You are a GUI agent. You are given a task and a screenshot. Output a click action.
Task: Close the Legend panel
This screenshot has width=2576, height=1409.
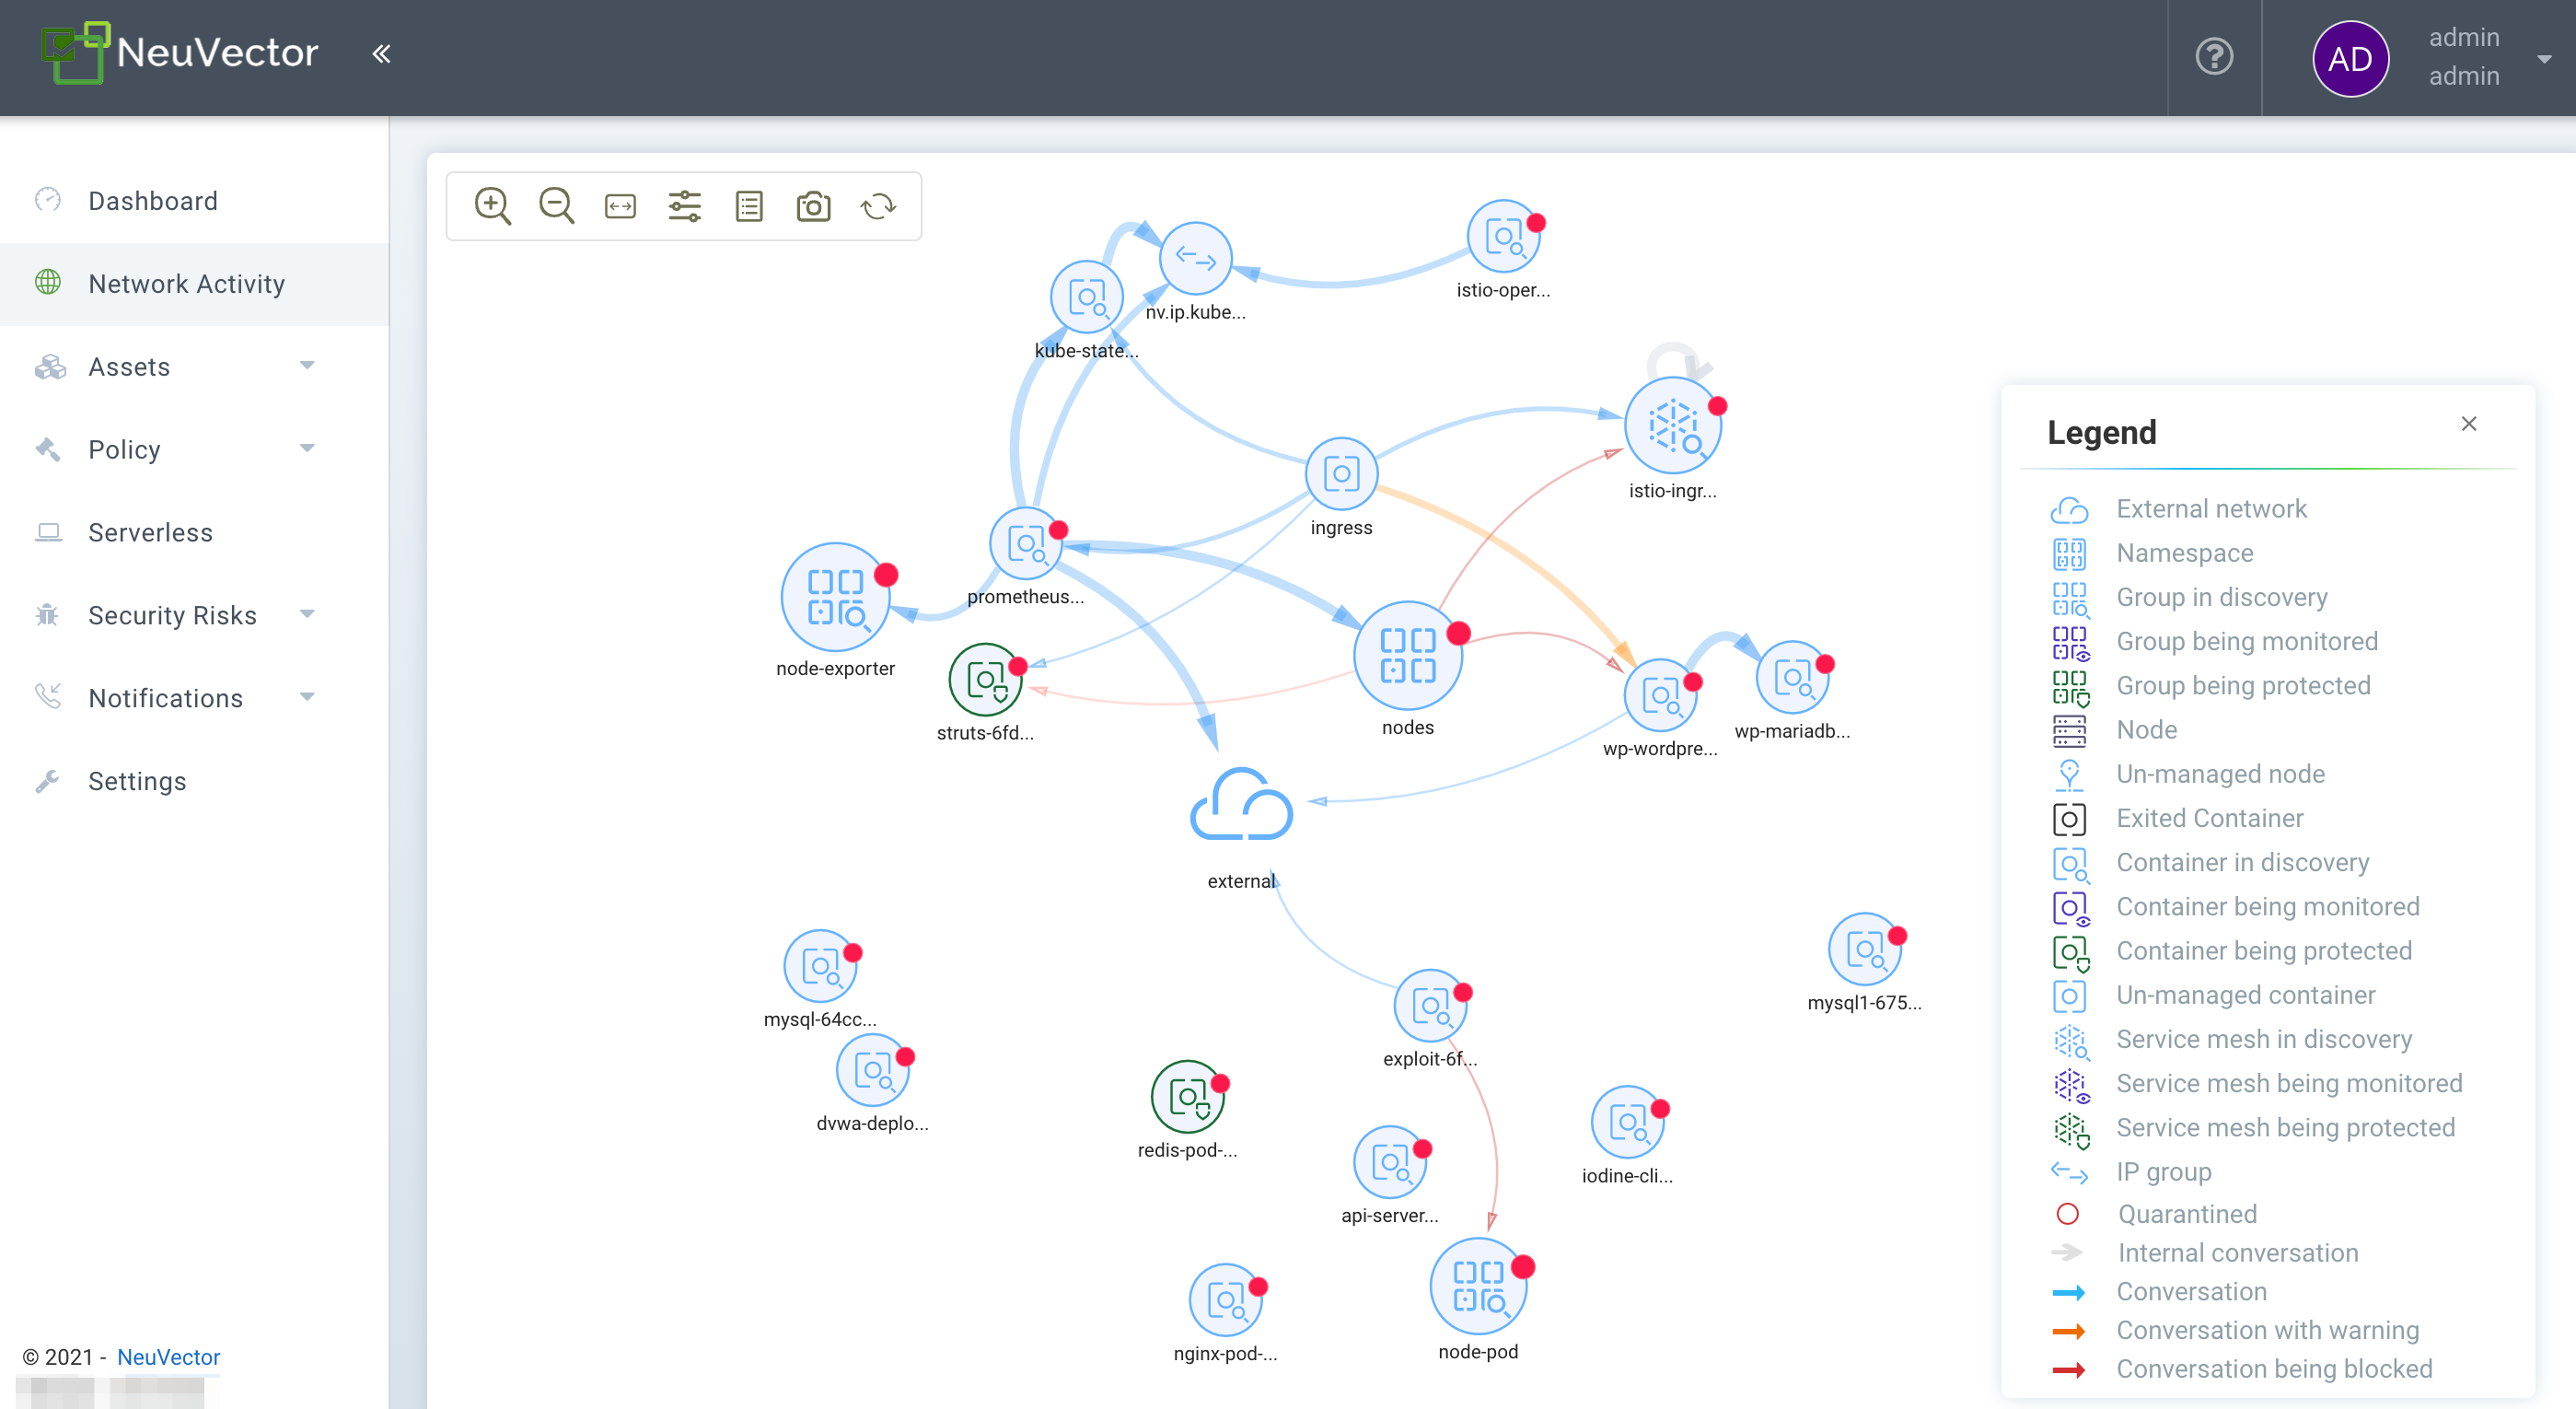coord(2469,424)
